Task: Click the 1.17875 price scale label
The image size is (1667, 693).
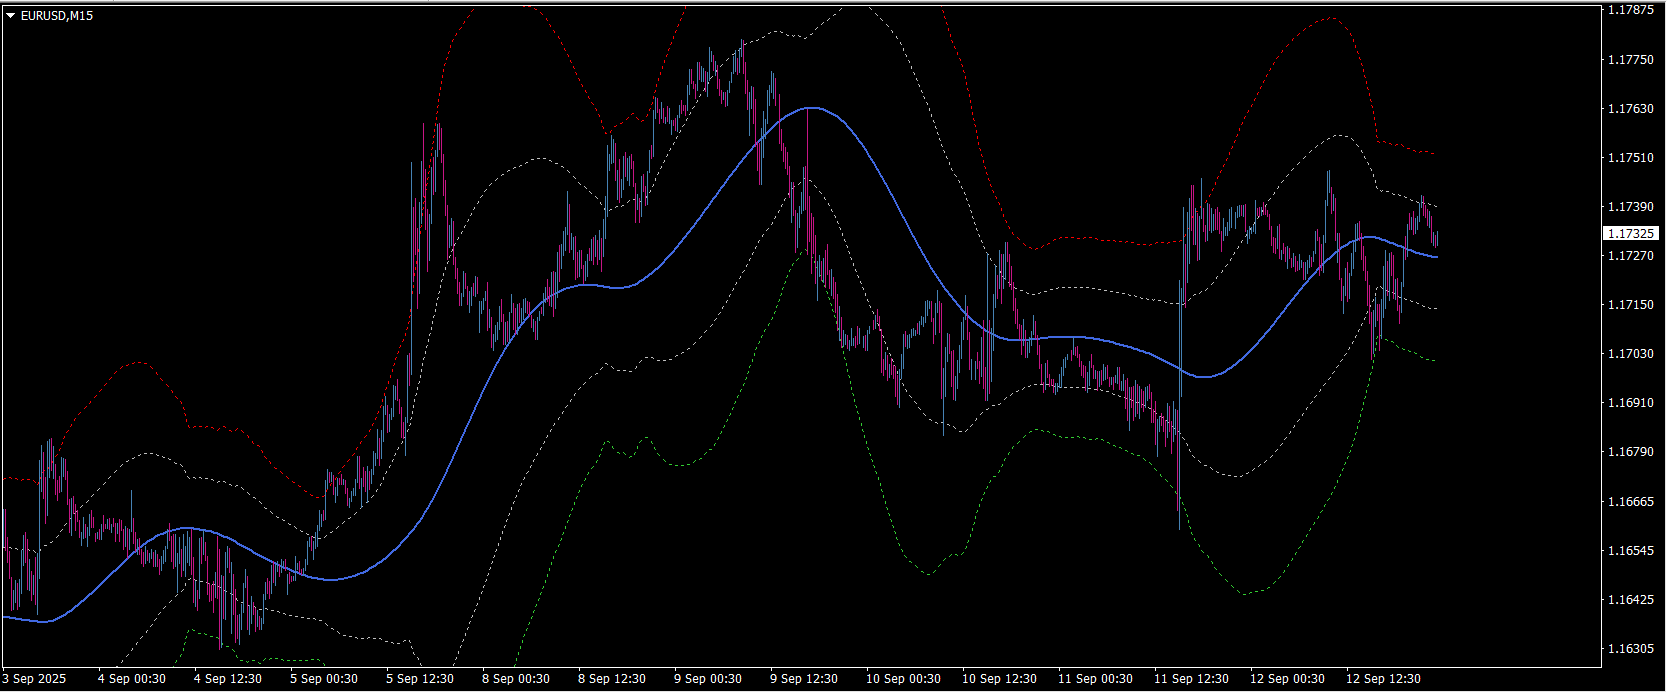Action: pos(1630,10)
